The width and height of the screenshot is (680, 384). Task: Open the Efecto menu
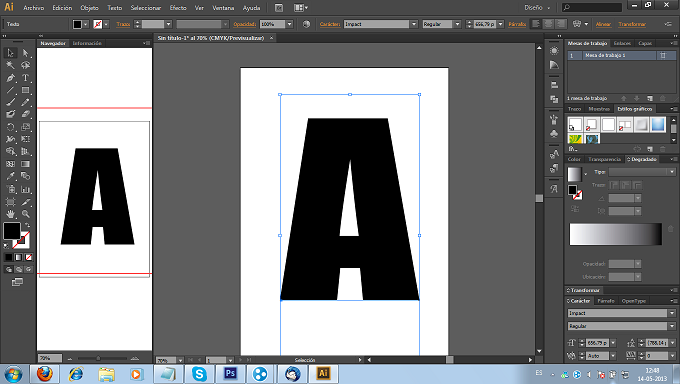(x=178, y=8)
